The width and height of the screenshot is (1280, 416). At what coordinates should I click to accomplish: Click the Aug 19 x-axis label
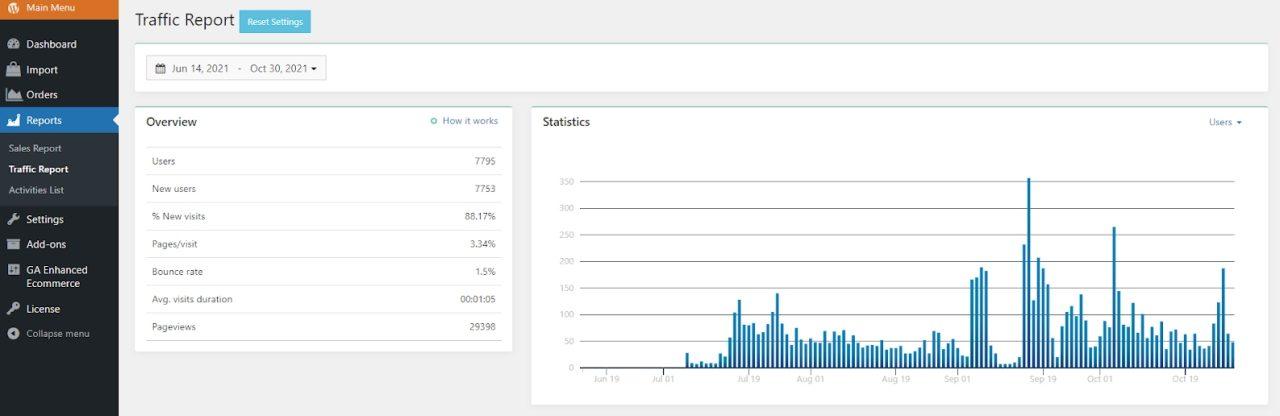click(x=896, y=380)
